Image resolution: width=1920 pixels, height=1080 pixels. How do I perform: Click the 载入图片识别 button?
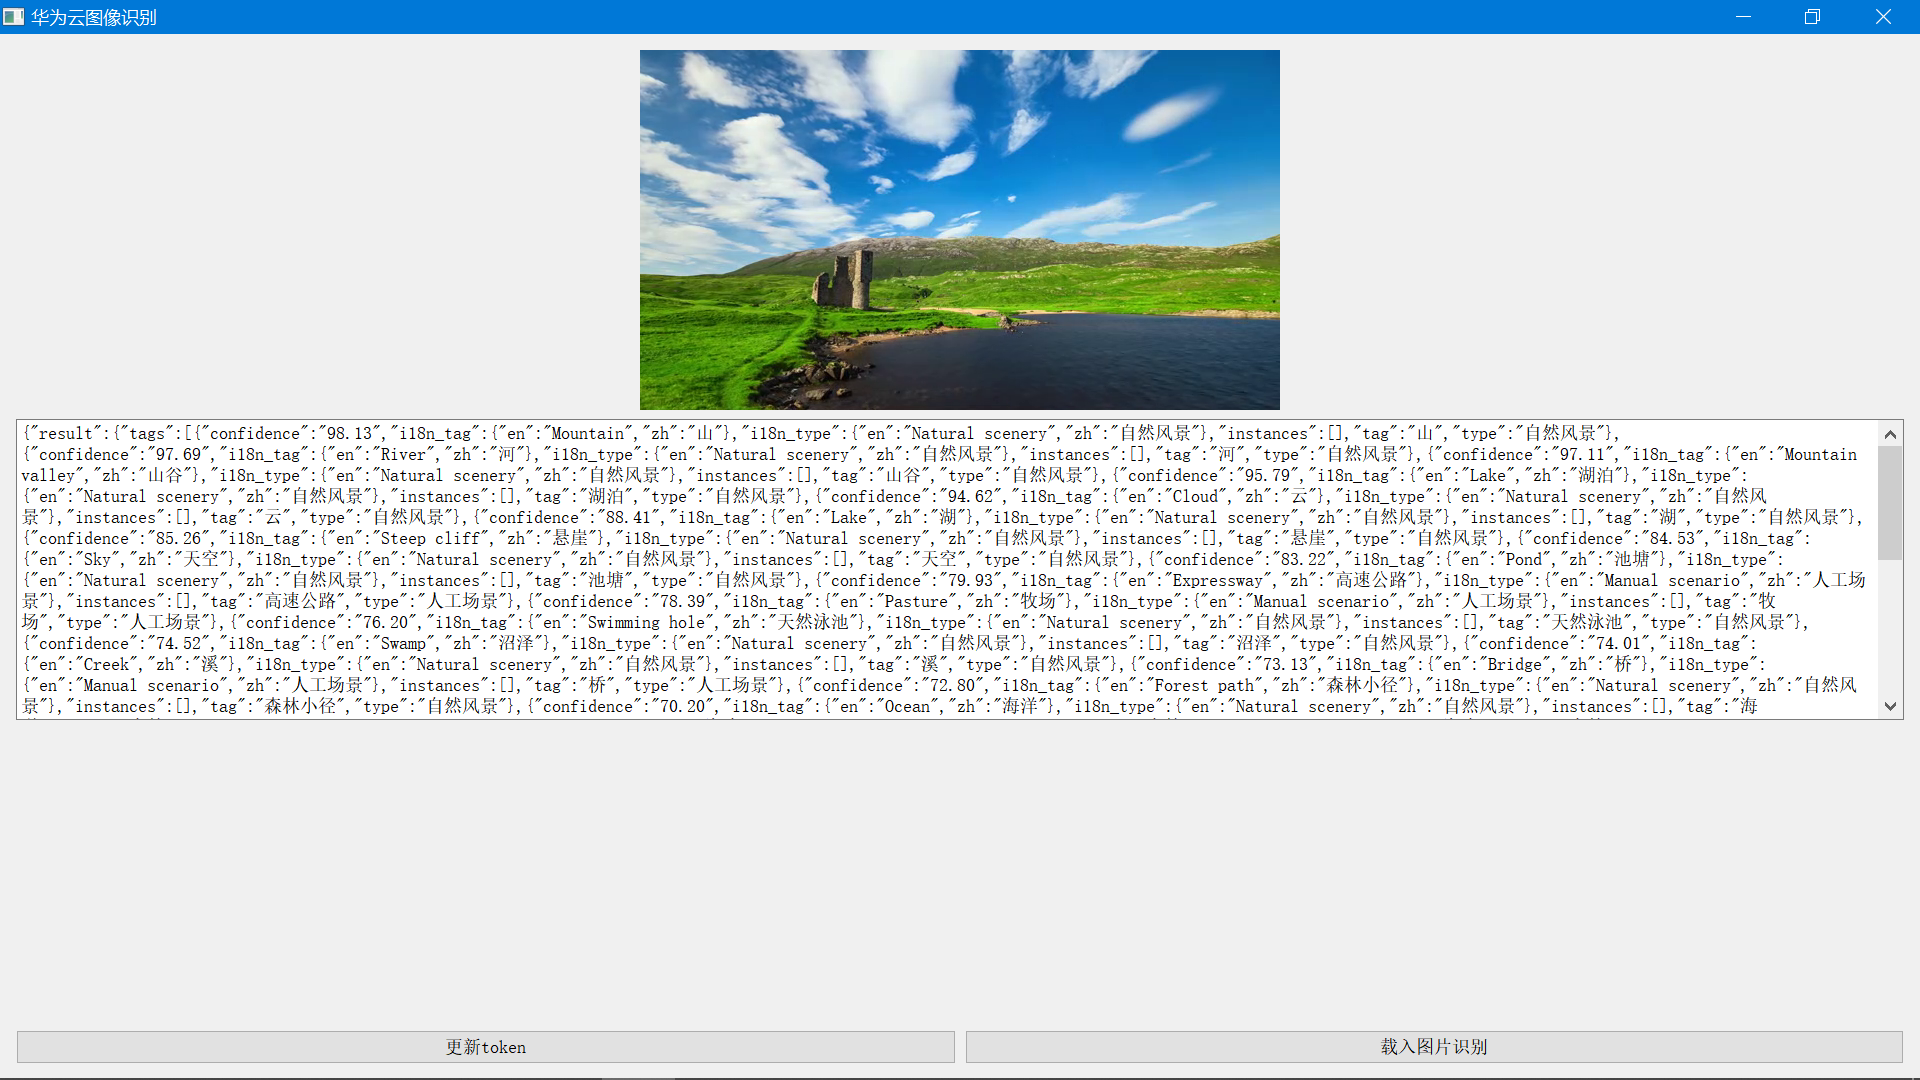click(x=1433, y=1047)
